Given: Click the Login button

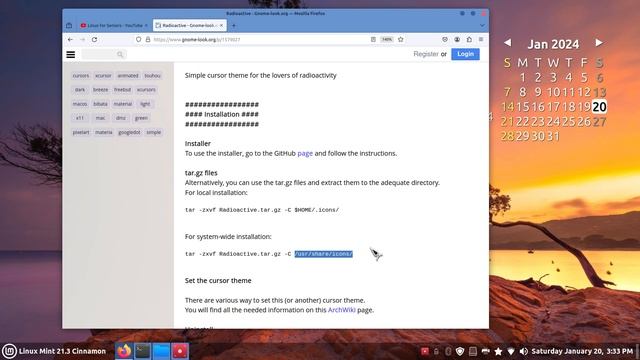Looking at the screenshot, I should 465,54.
